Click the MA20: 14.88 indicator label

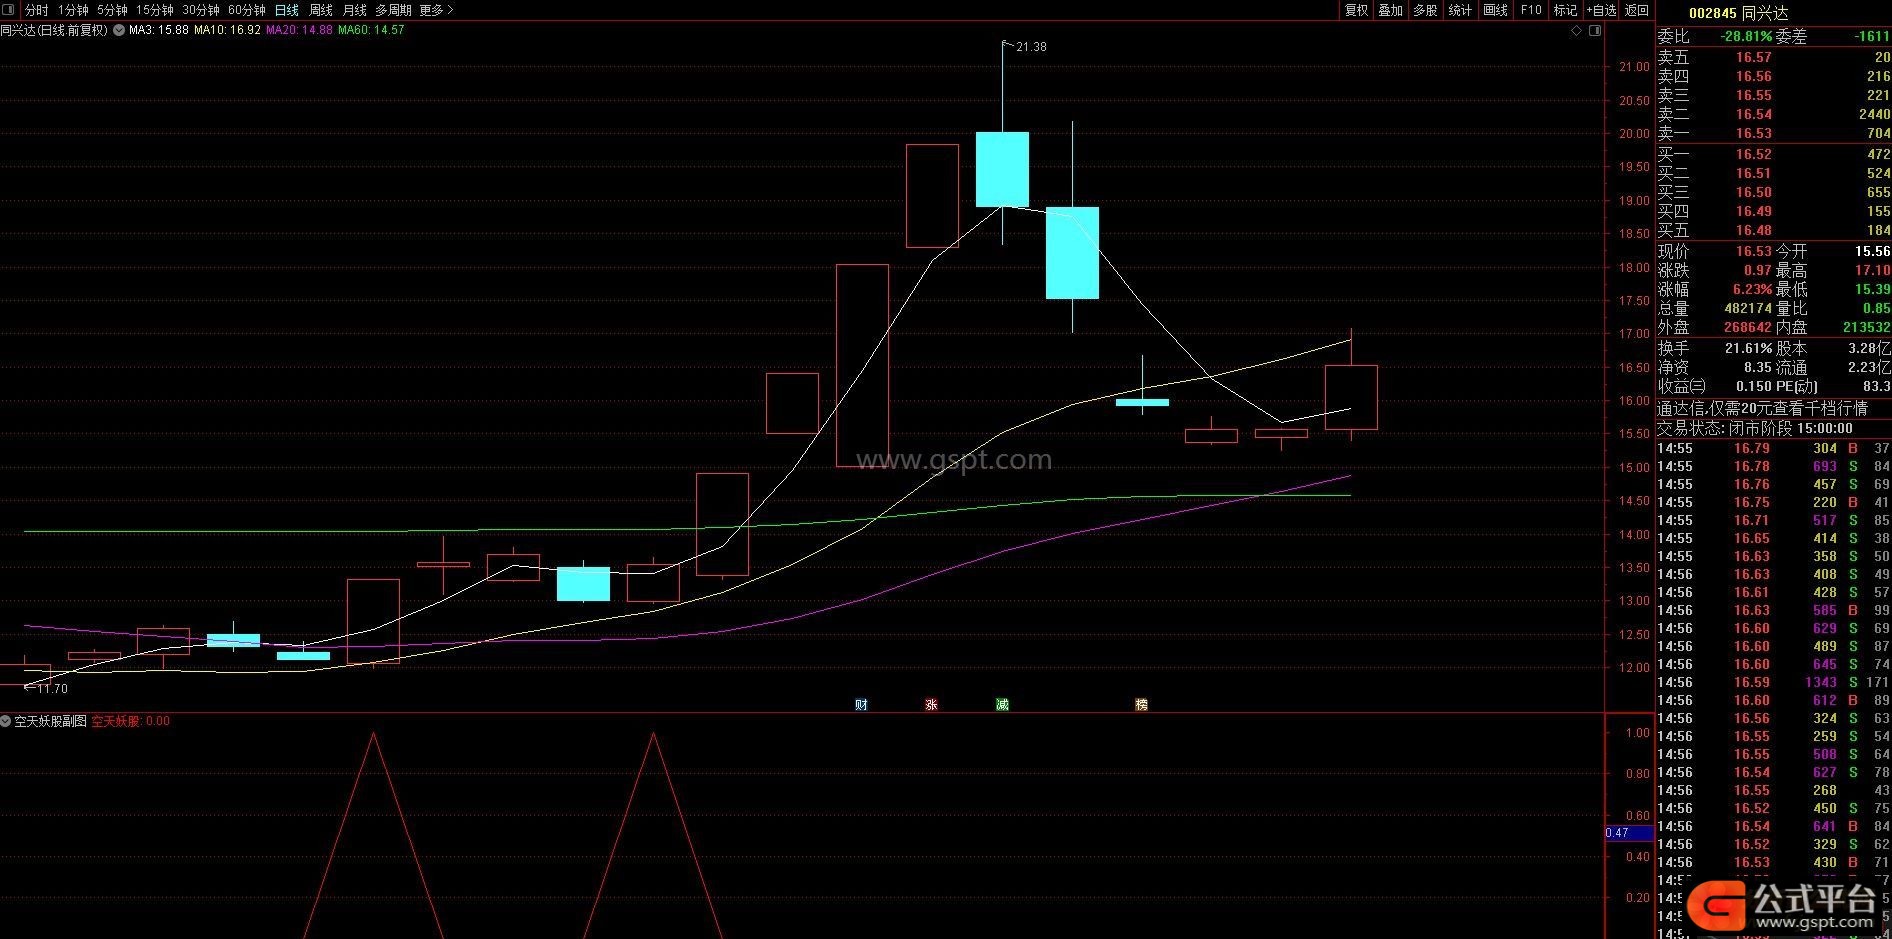coord(299,30)
